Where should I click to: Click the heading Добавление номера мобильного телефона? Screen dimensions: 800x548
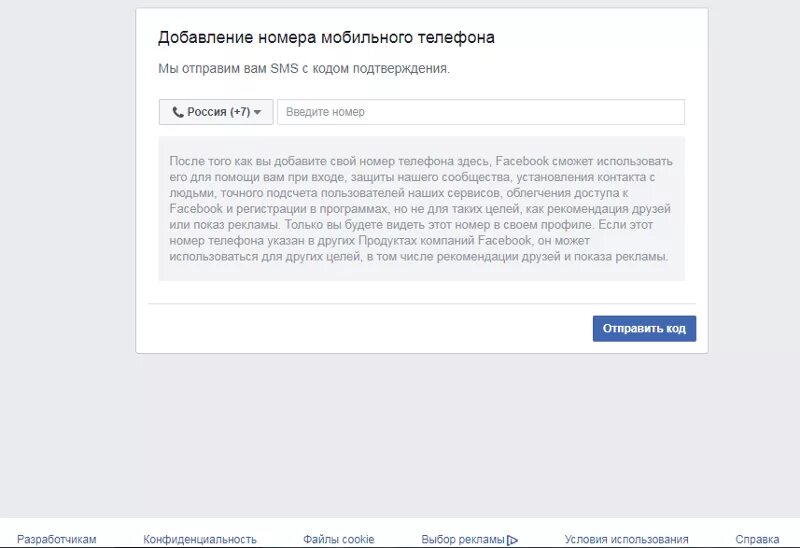click(326, 38)
